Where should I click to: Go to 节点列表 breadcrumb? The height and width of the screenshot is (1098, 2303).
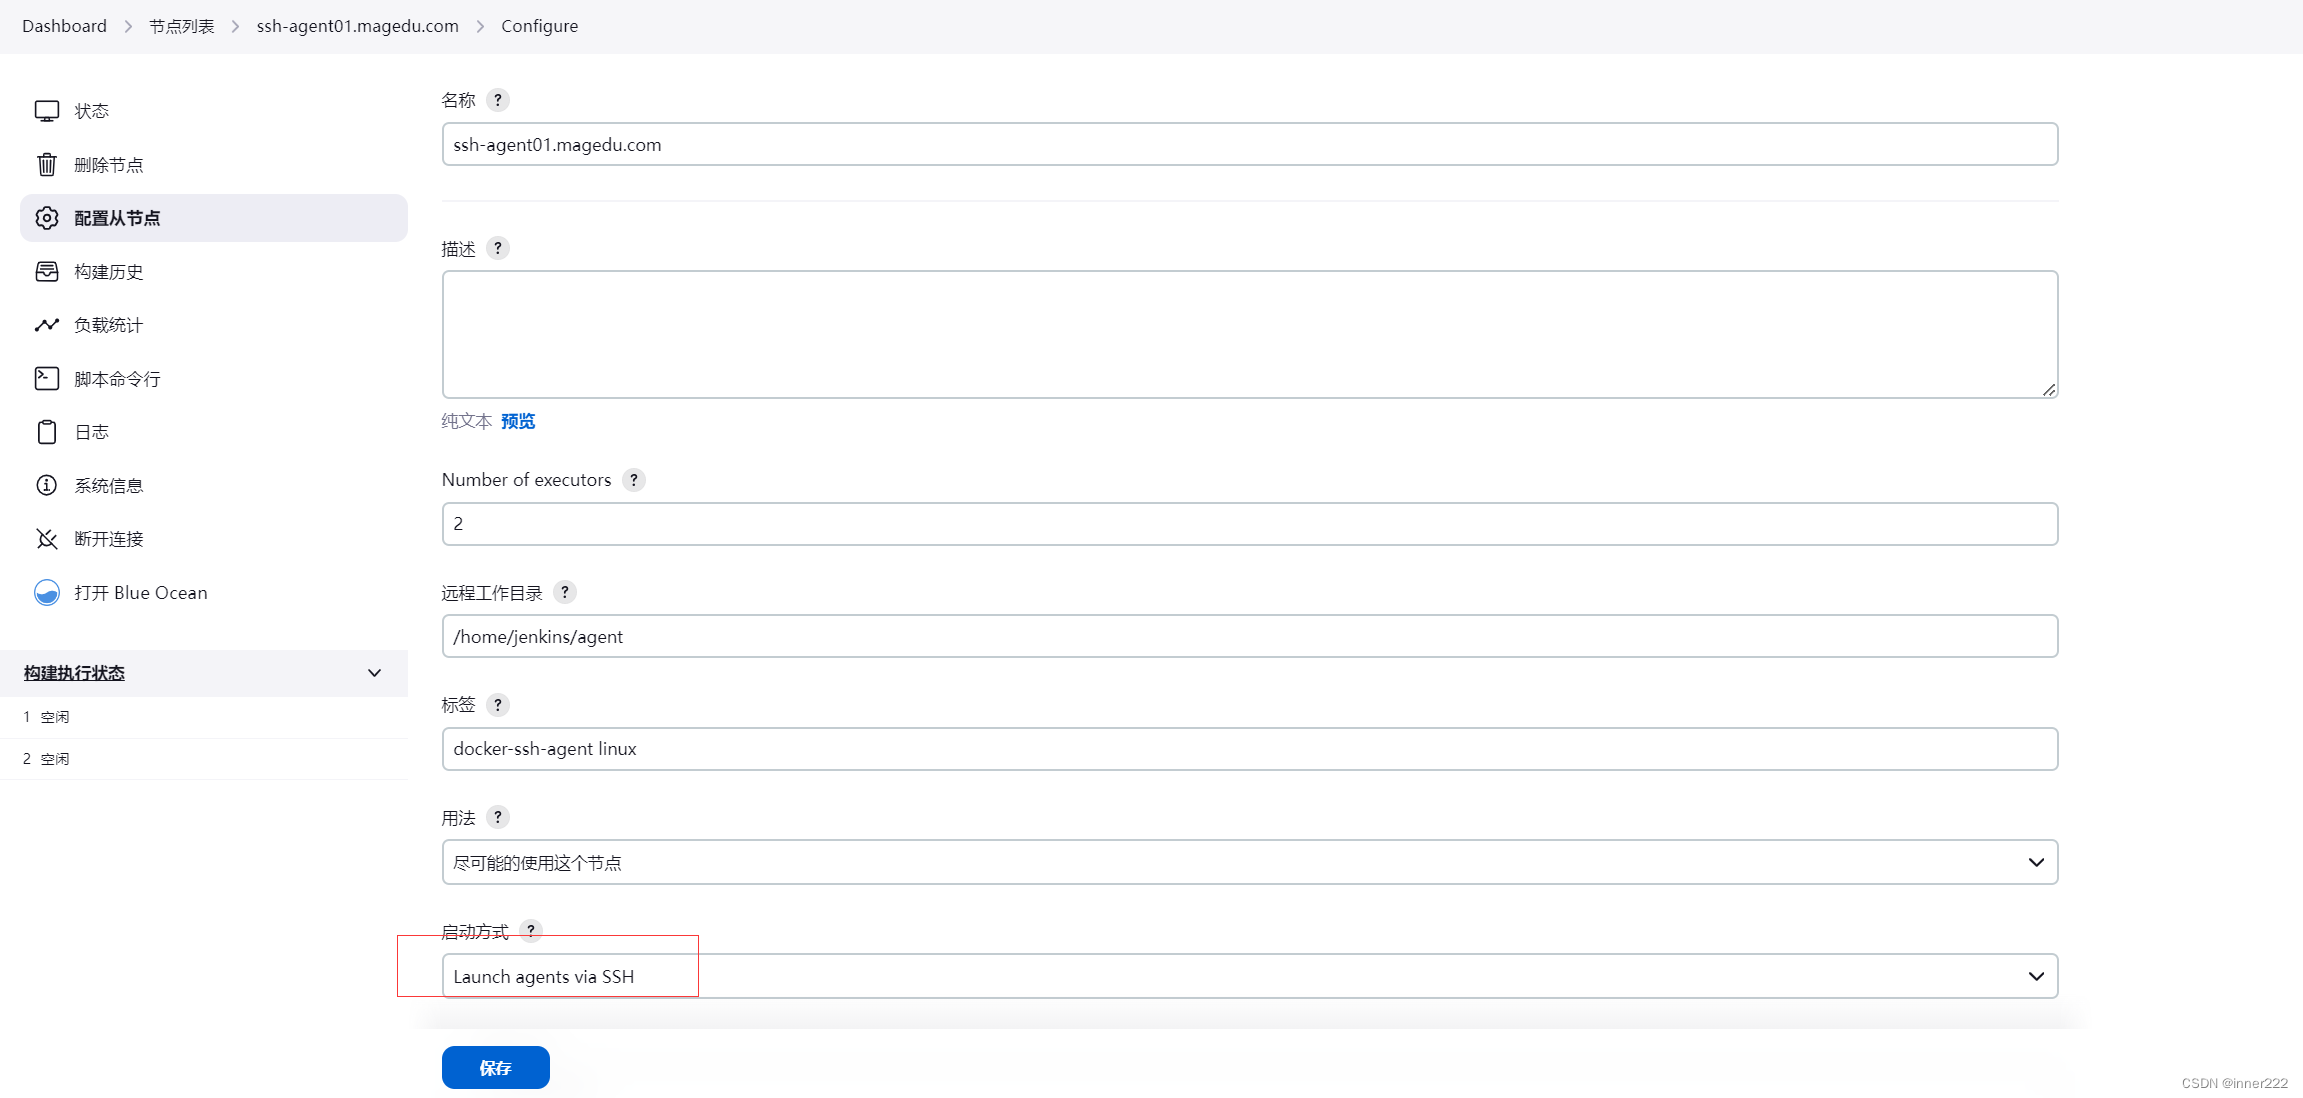tap(182, 26)
